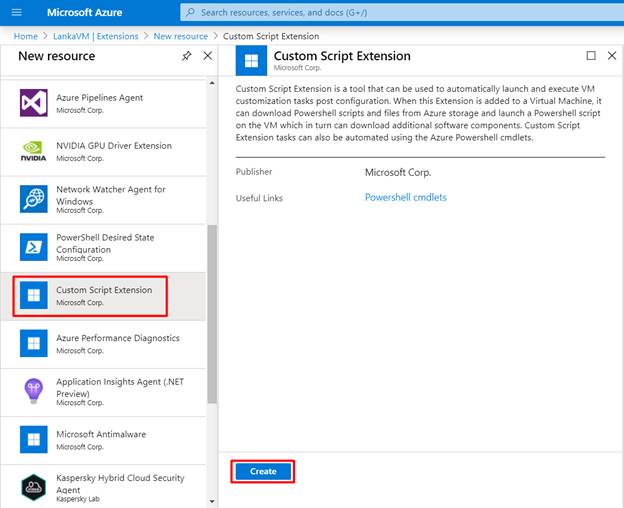The width and height of the screenshot is (624, 508).
Task: Open New resource breadcrumb link
Action: pyautogui.click(x=180, y=36)
